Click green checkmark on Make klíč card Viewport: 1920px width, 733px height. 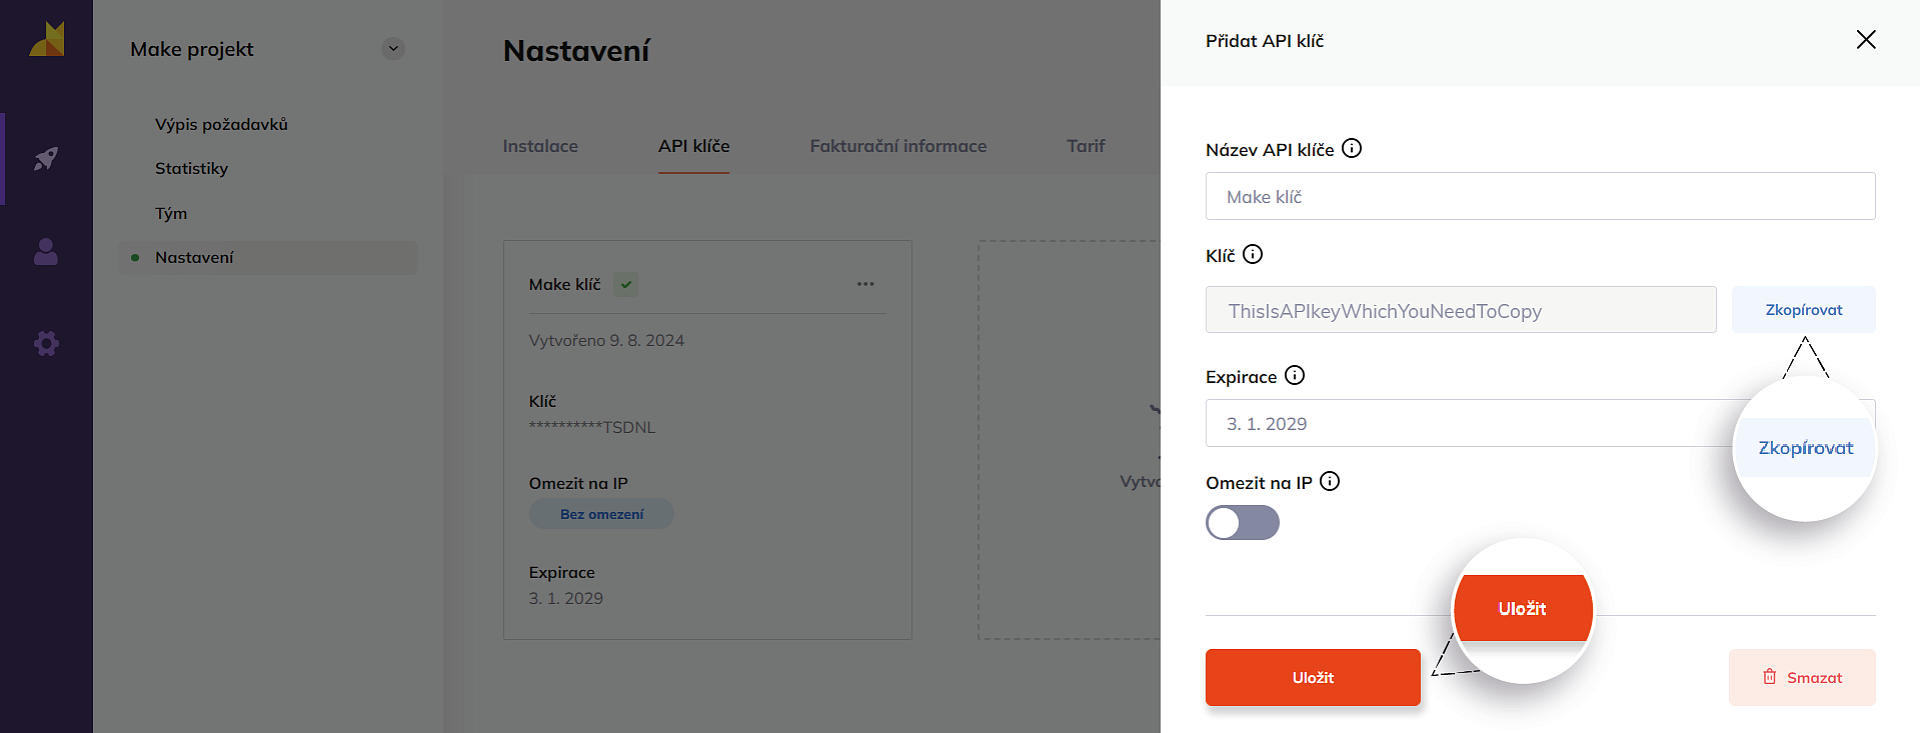(626, 285)
